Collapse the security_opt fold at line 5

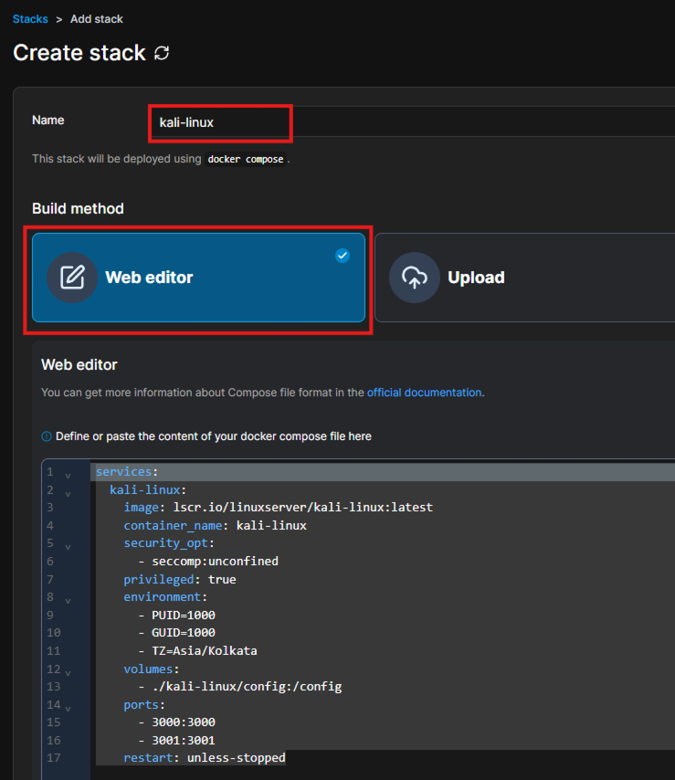pos(68,547)
